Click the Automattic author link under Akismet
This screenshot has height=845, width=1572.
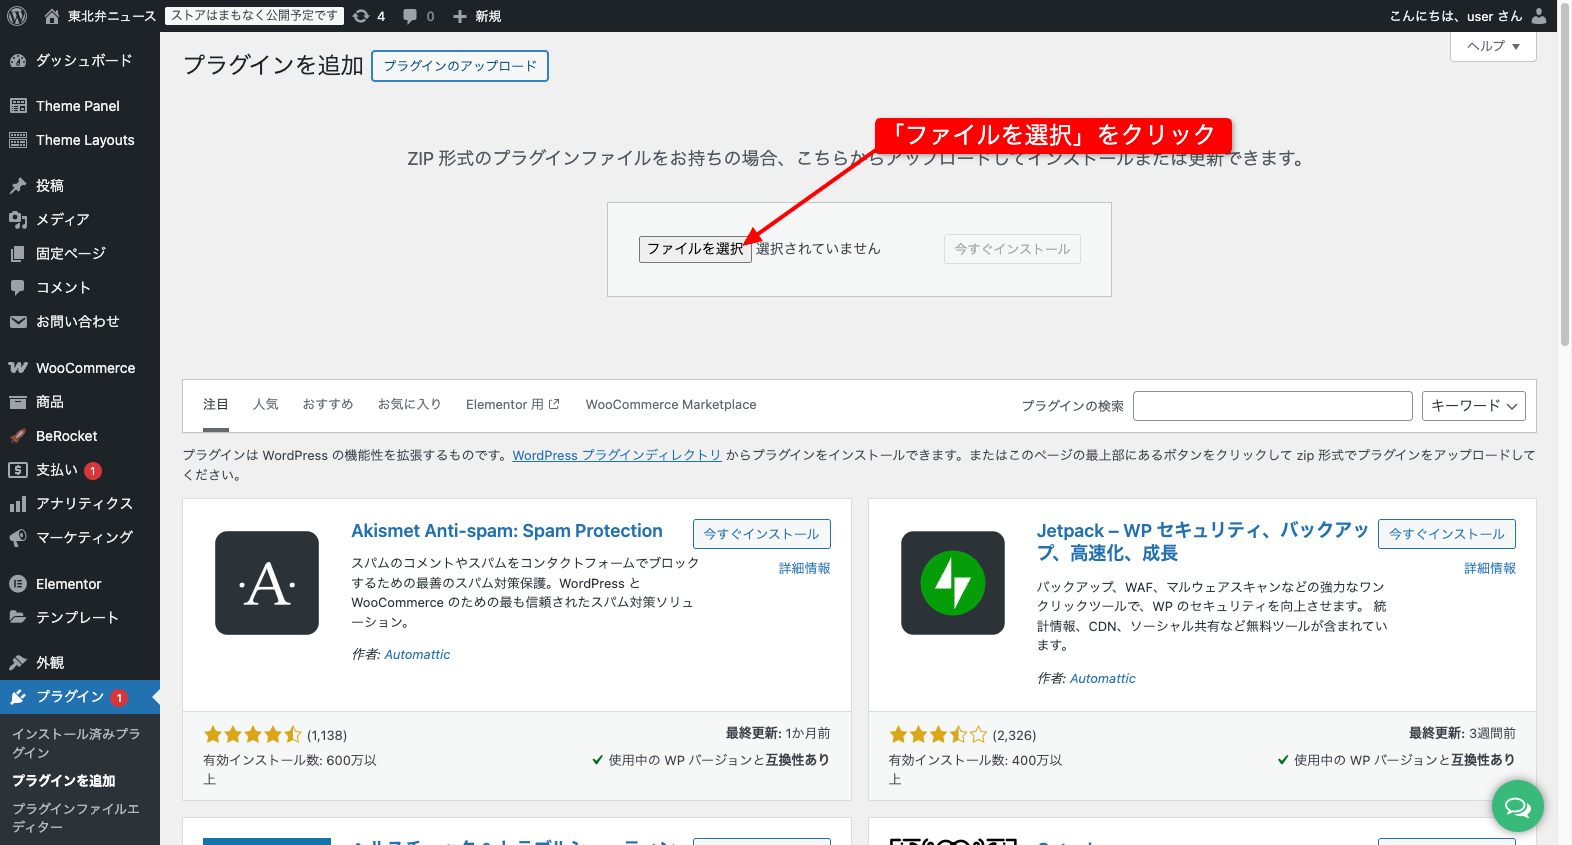(417, 655)
